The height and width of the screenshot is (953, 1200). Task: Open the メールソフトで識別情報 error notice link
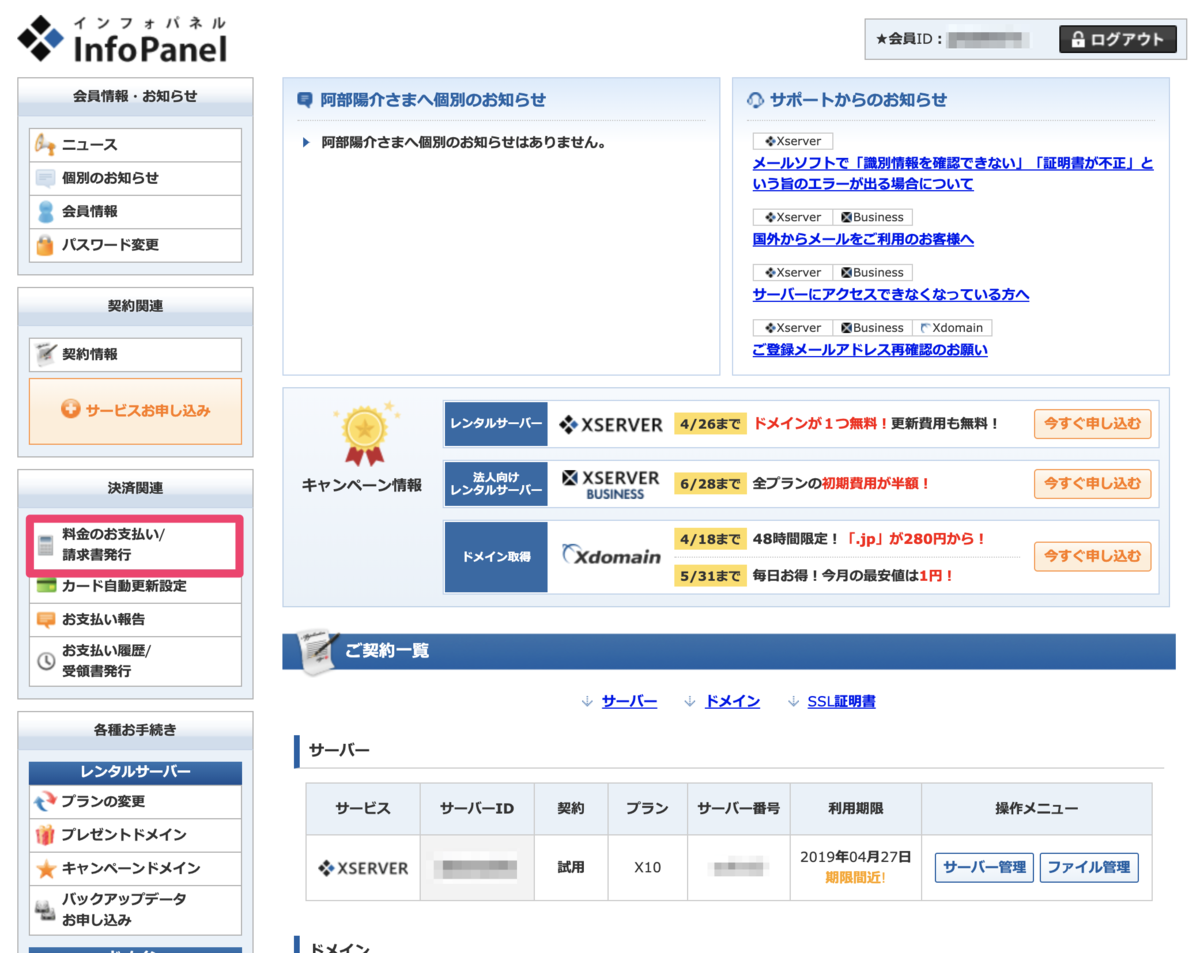(953, 174)
